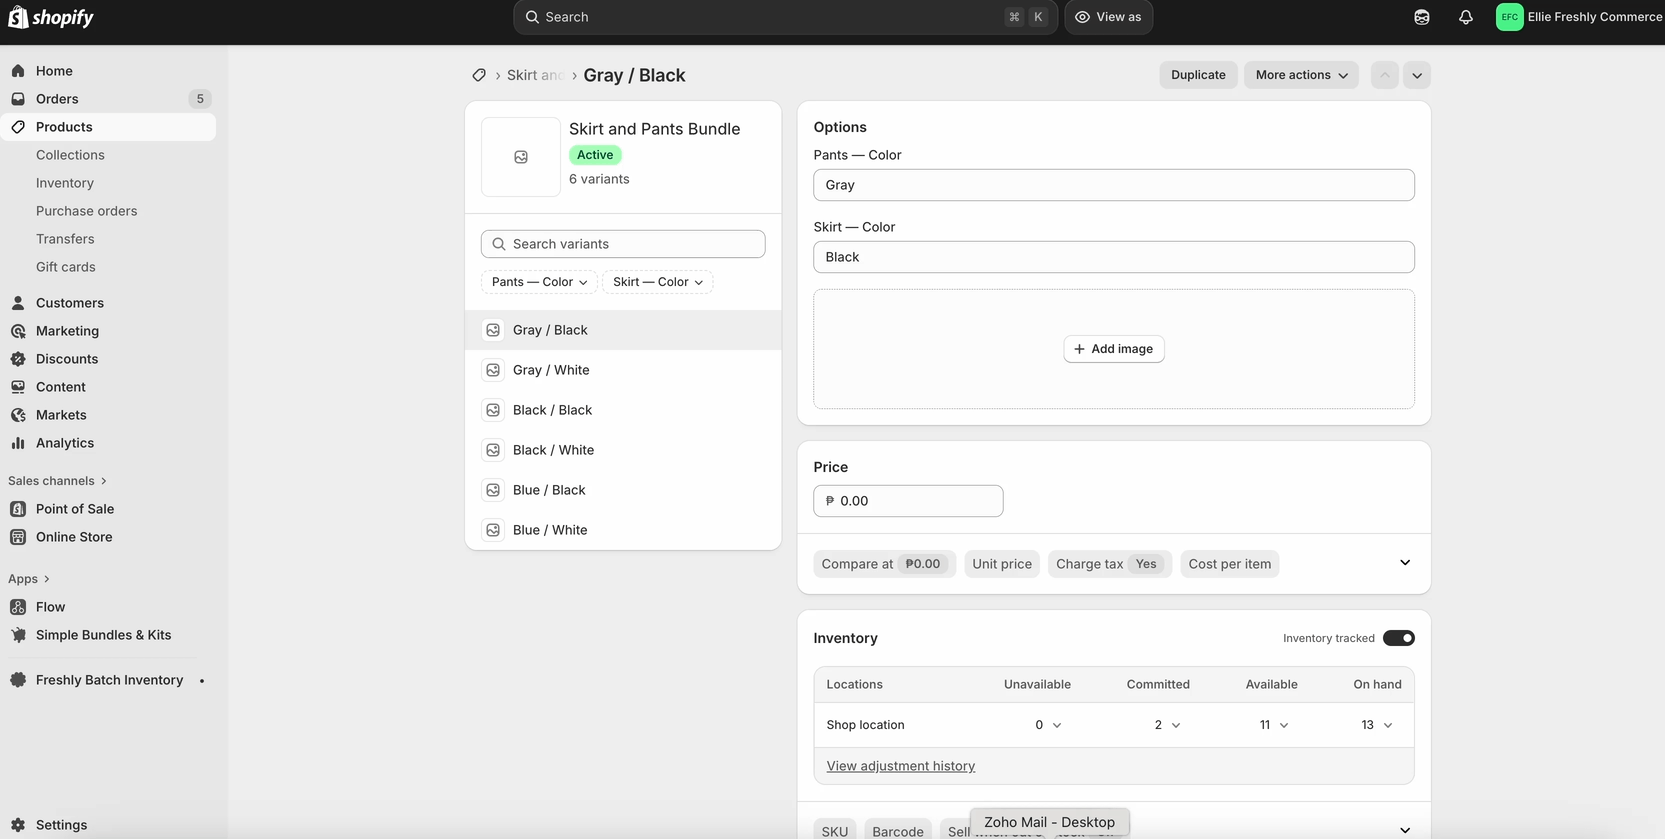The width and height of the screenshot is (1665, 839).
Task: Click the Gray / Black variant image icon
Action: click(x=493, y=330)
